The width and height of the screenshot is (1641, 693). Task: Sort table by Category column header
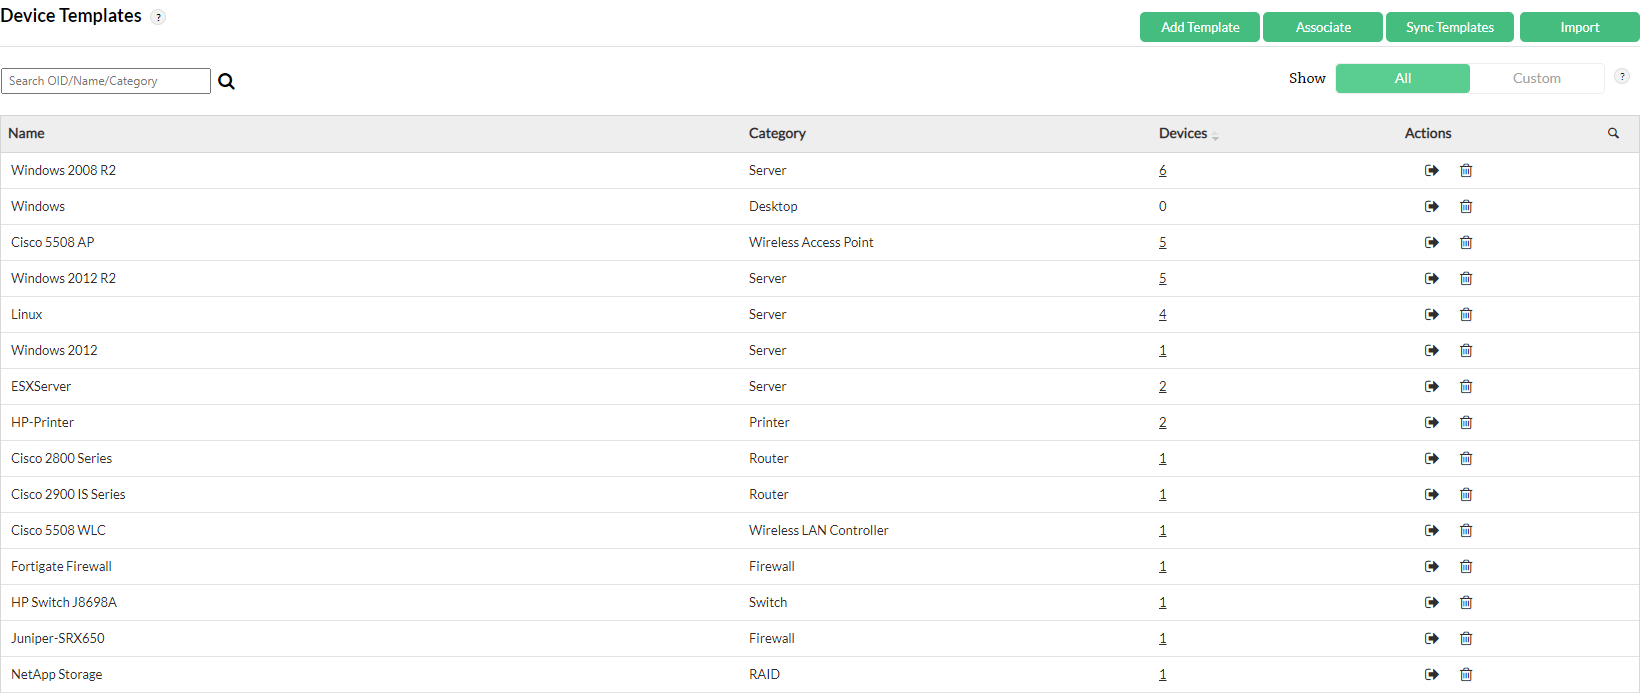pyautogui.click(x=777, y=133)
